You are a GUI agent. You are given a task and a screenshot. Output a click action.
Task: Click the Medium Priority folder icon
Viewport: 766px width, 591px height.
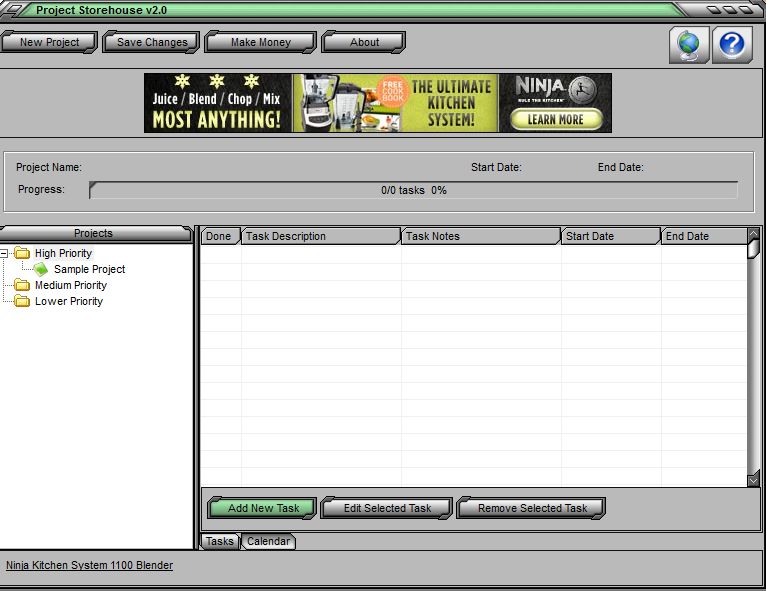pos(22,285)
